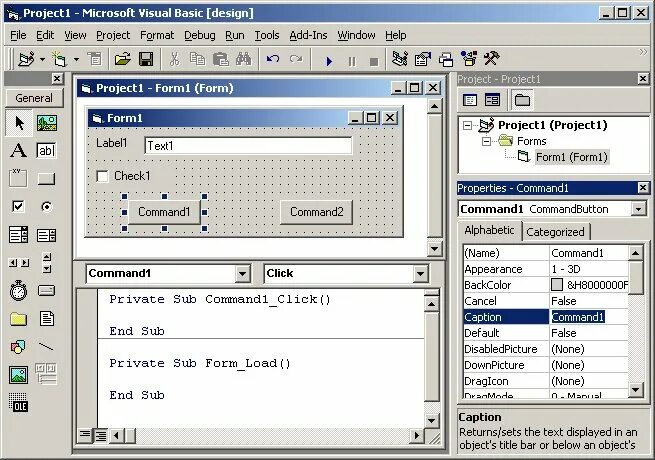Open the Project Explorer toolbar icon
The height and width of the screenshot is (460, 655).
tap(399, 59)
